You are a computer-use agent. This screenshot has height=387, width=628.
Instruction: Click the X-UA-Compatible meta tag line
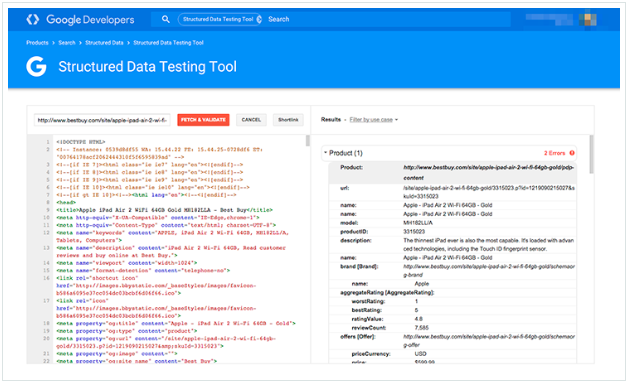(158, 218)
